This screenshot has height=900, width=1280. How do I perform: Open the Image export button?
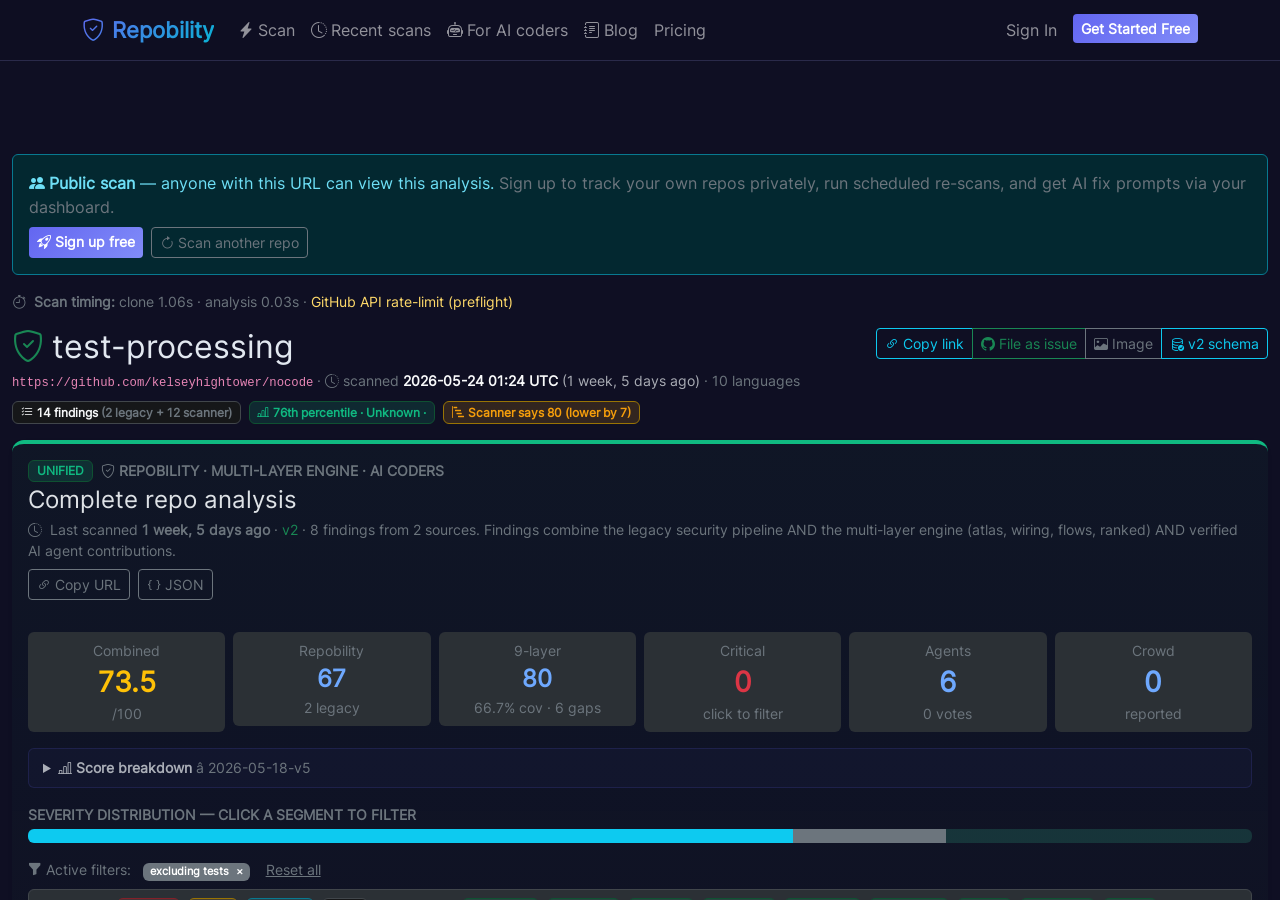(x=1123, y=343)
